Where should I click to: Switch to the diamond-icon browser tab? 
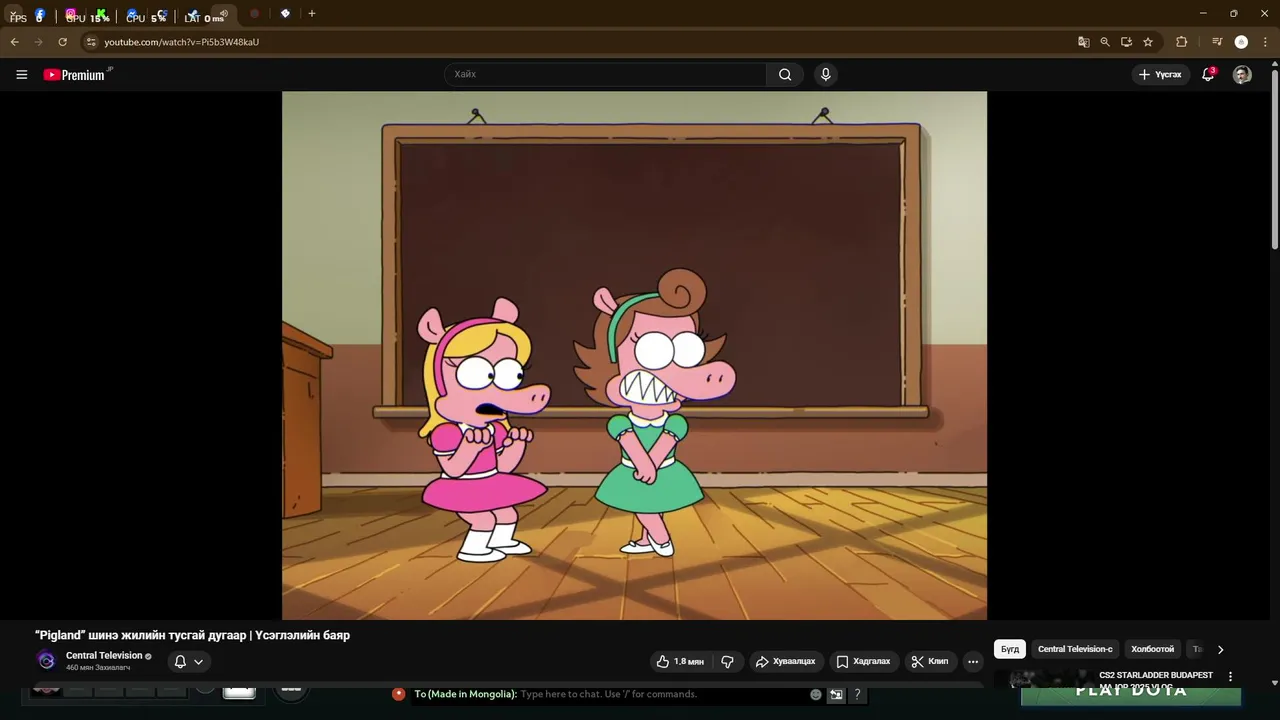pyautogui.click(x=285, y=14)
